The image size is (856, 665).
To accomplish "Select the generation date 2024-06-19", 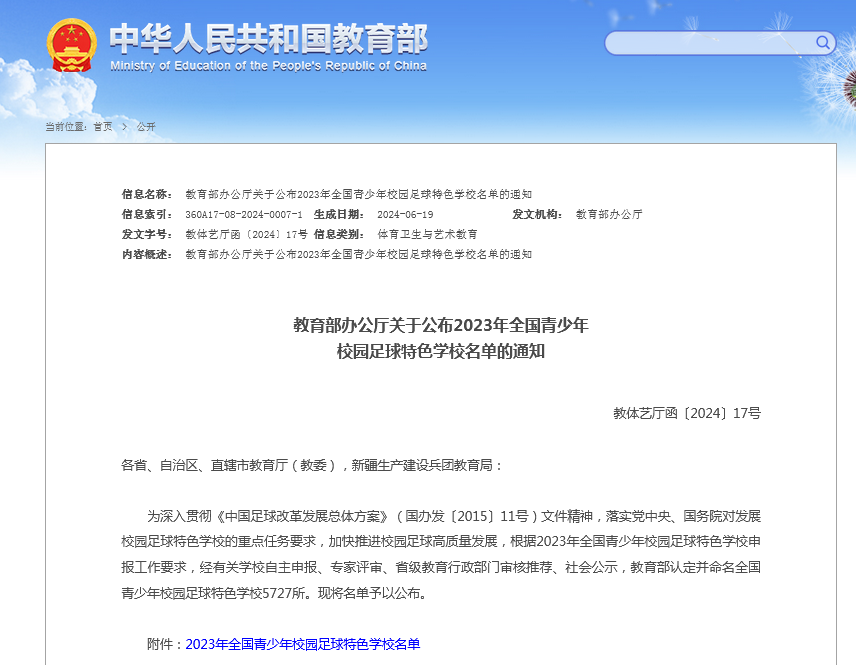I will (x=405, y=215).
